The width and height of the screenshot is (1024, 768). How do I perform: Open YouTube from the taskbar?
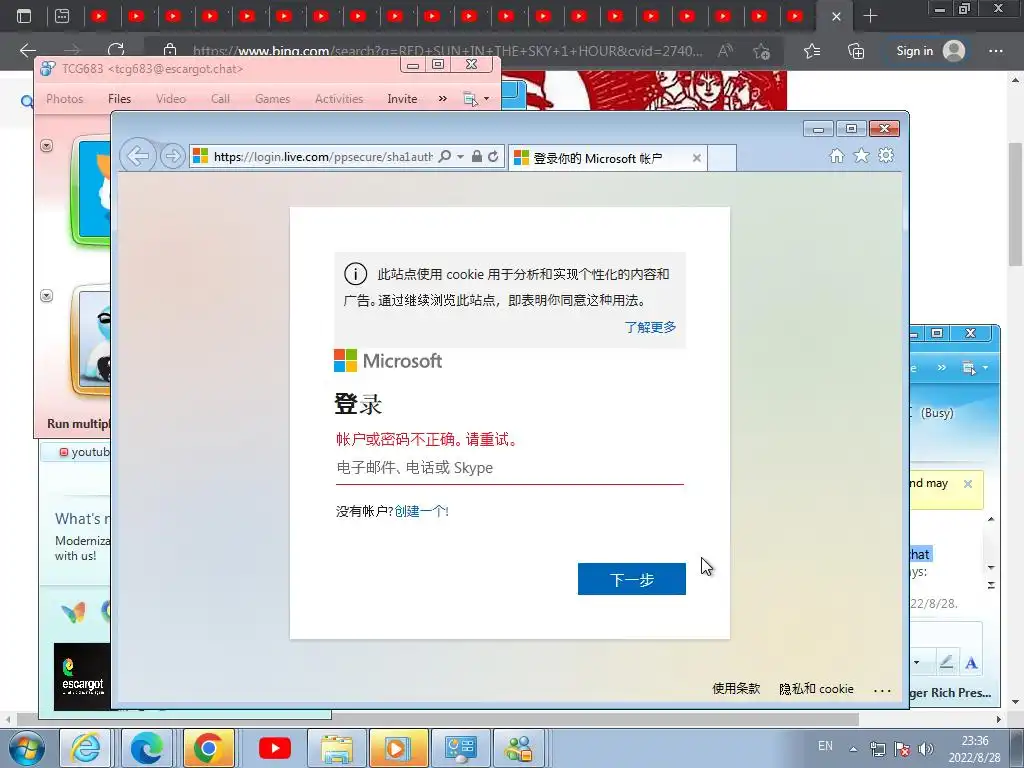[x=275, y=748]
